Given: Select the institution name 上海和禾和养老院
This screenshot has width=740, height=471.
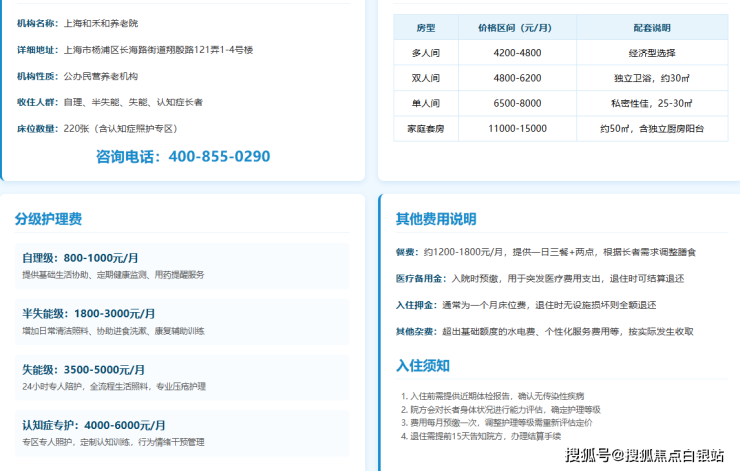Looking at the screenshot, I should pyautogui.click(x=101, y=23).
